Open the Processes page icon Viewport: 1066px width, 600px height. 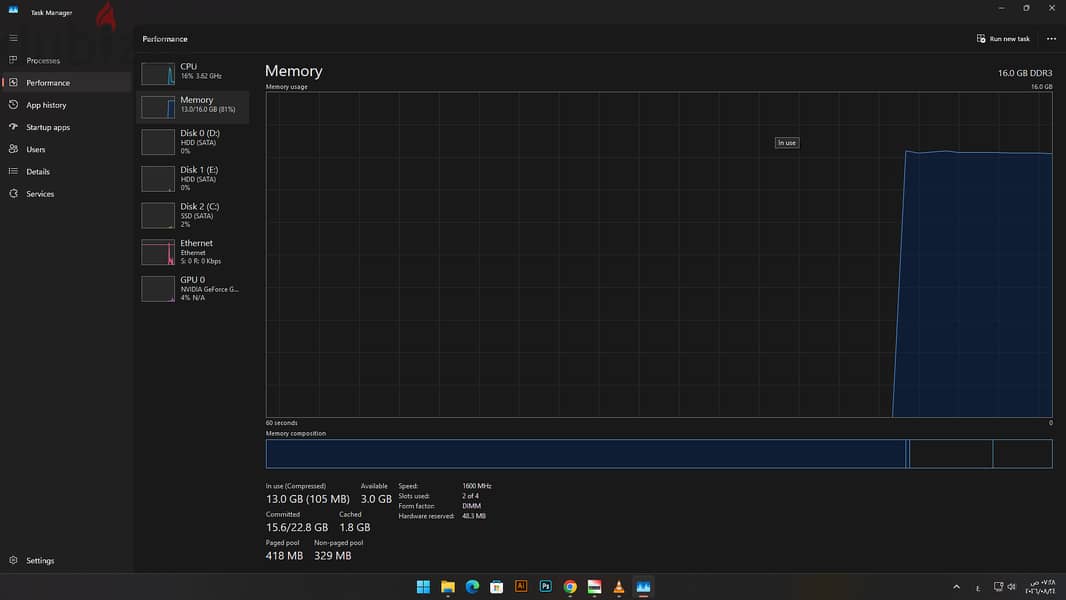coord(13,60)
